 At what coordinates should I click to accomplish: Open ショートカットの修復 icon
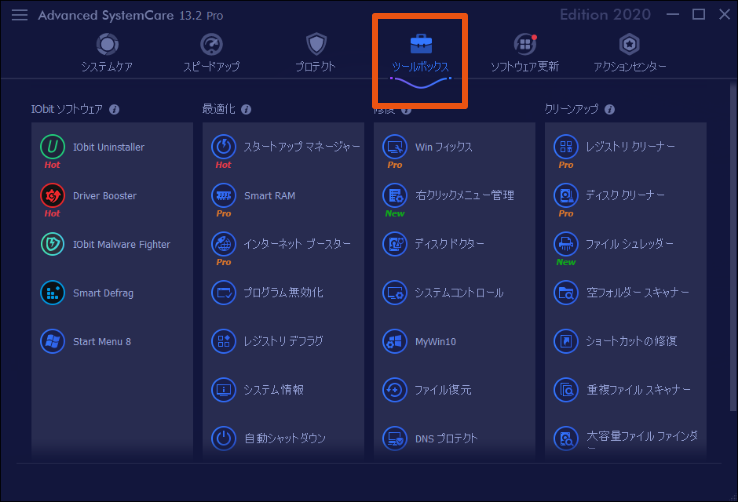coord(566,341)
